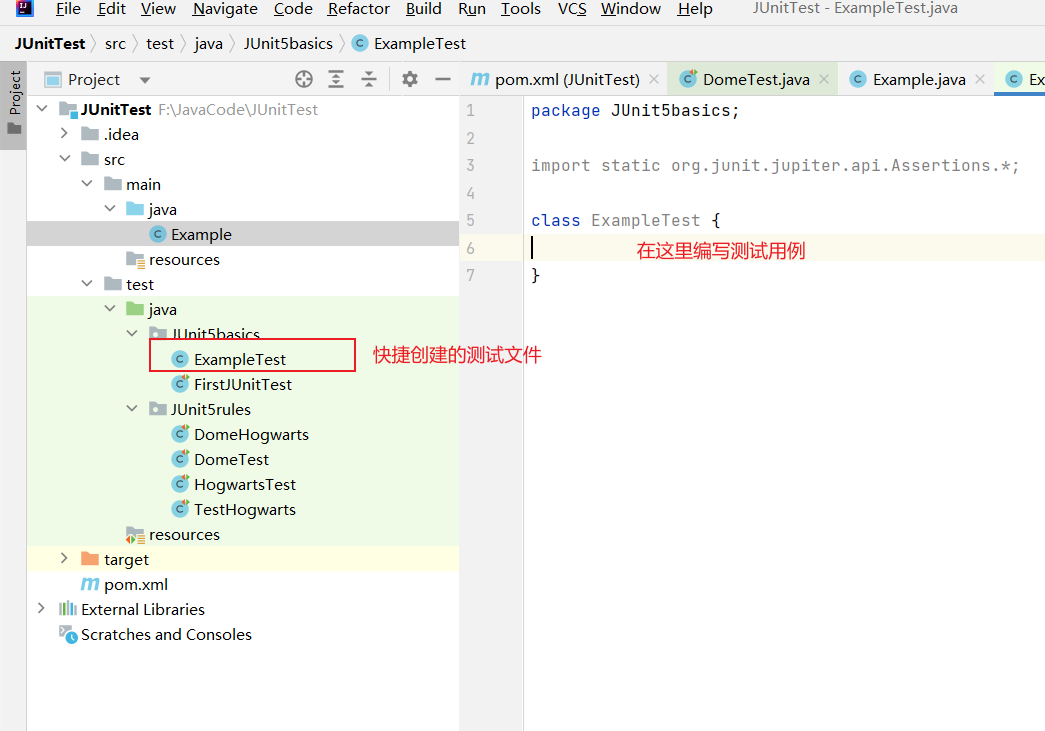Click JUnit5basics in the breadcrumb bar

pyautogui.click(x=287, y=44)
